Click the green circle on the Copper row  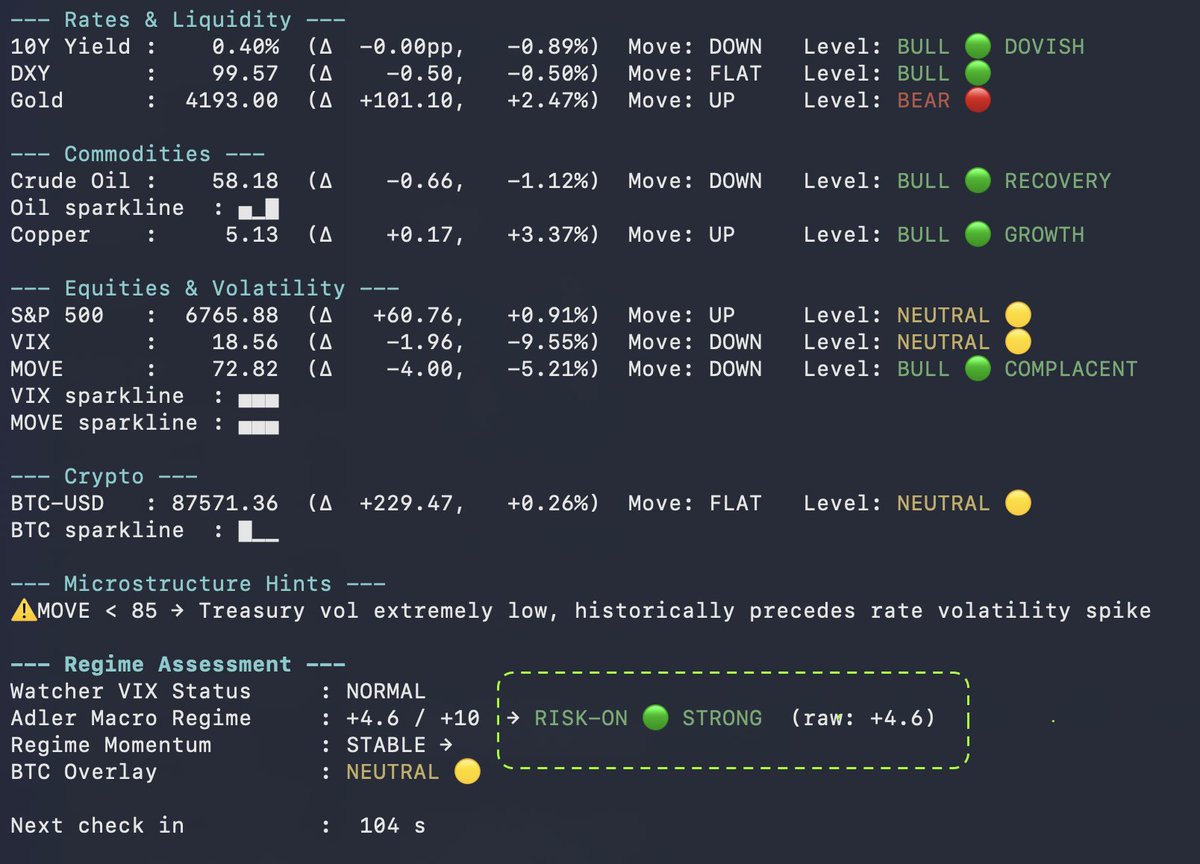[978, 235]
